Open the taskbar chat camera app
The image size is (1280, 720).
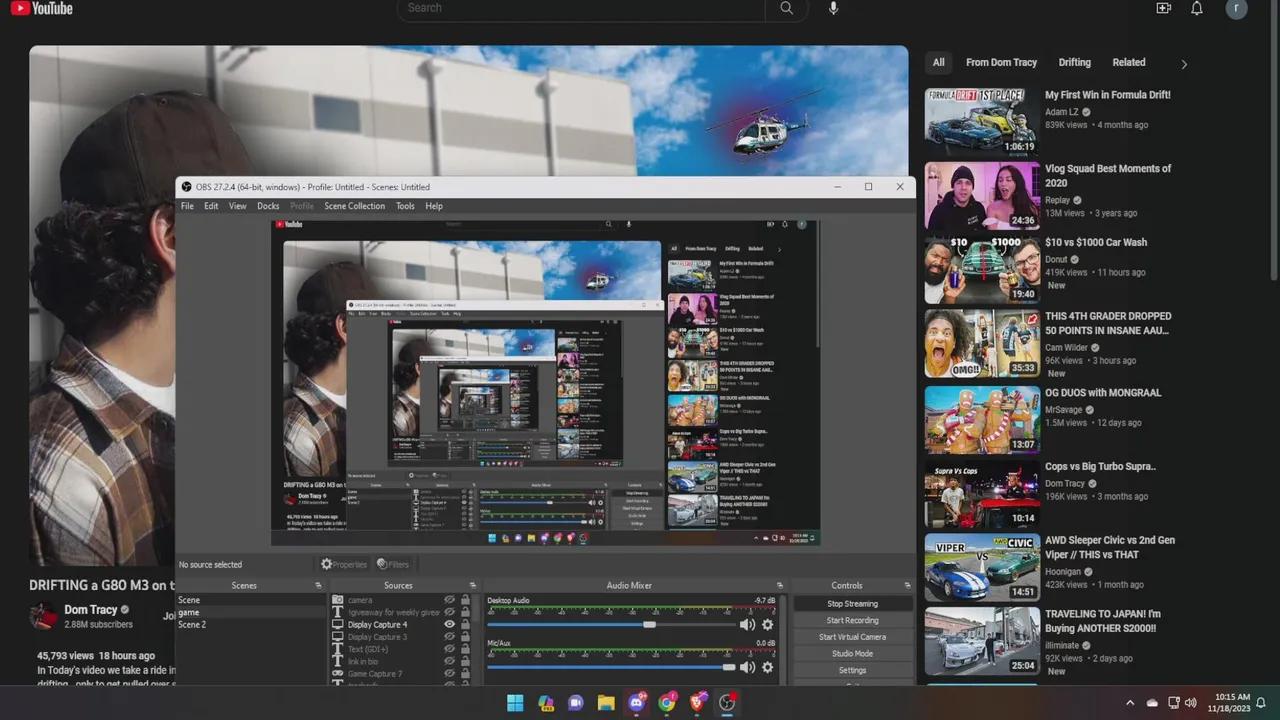576,703
